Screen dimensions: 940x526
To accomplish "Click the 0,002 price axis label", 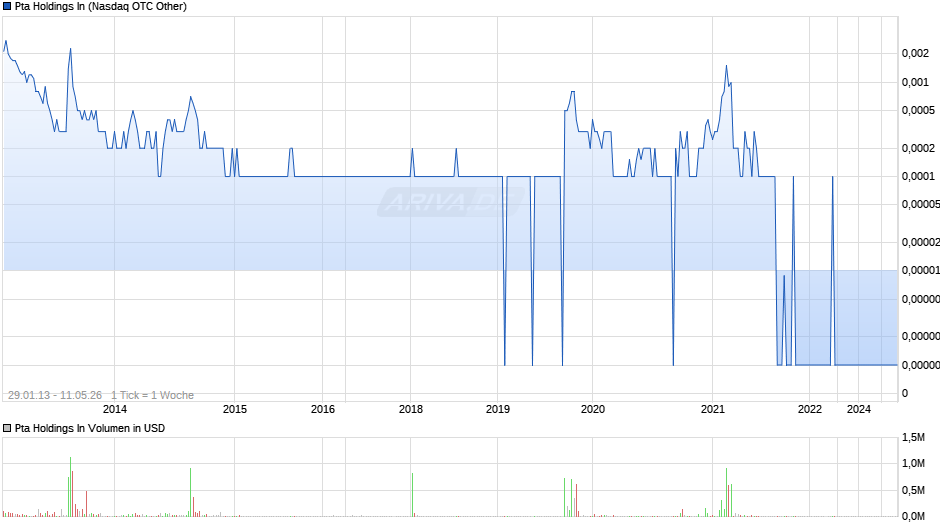I will (x=915, y=53).
